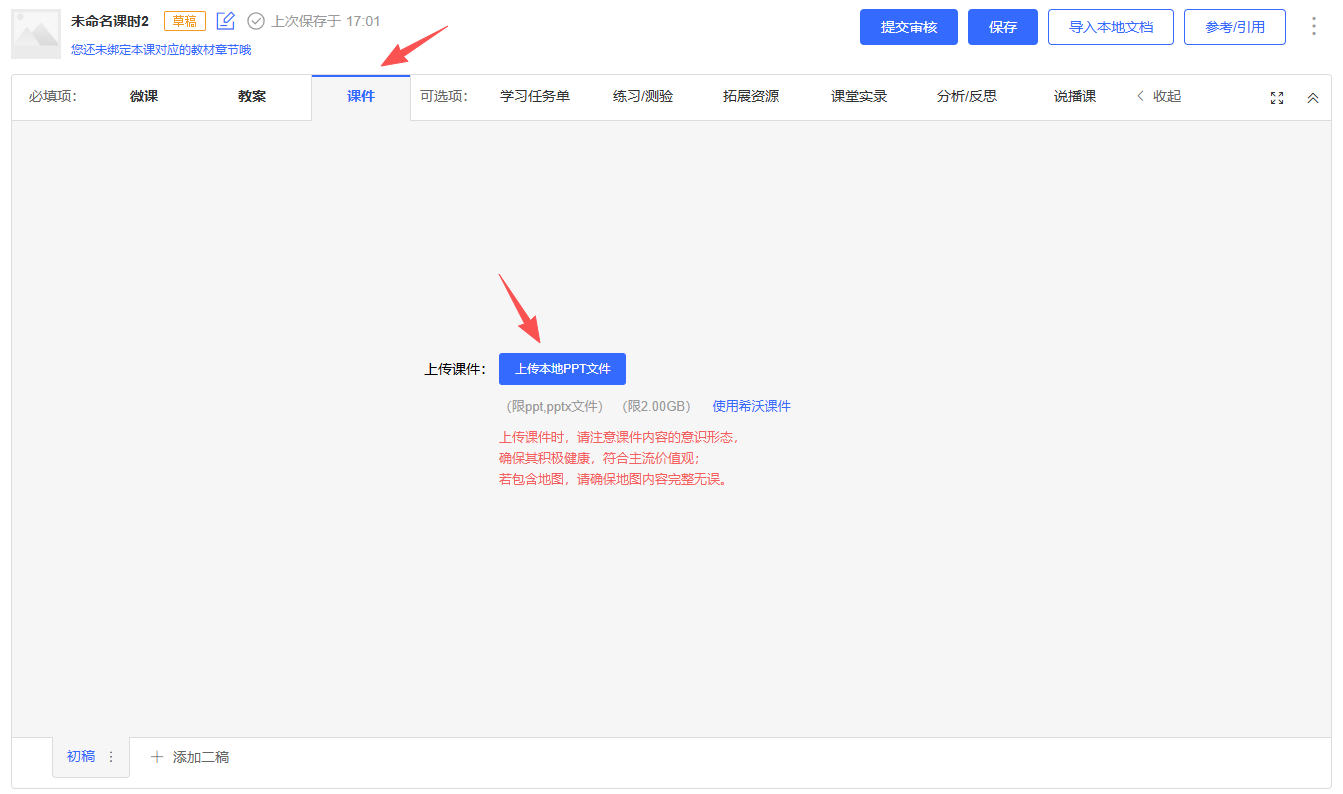Click the 上次保存于 17:01 text

(x=326, y=21)
